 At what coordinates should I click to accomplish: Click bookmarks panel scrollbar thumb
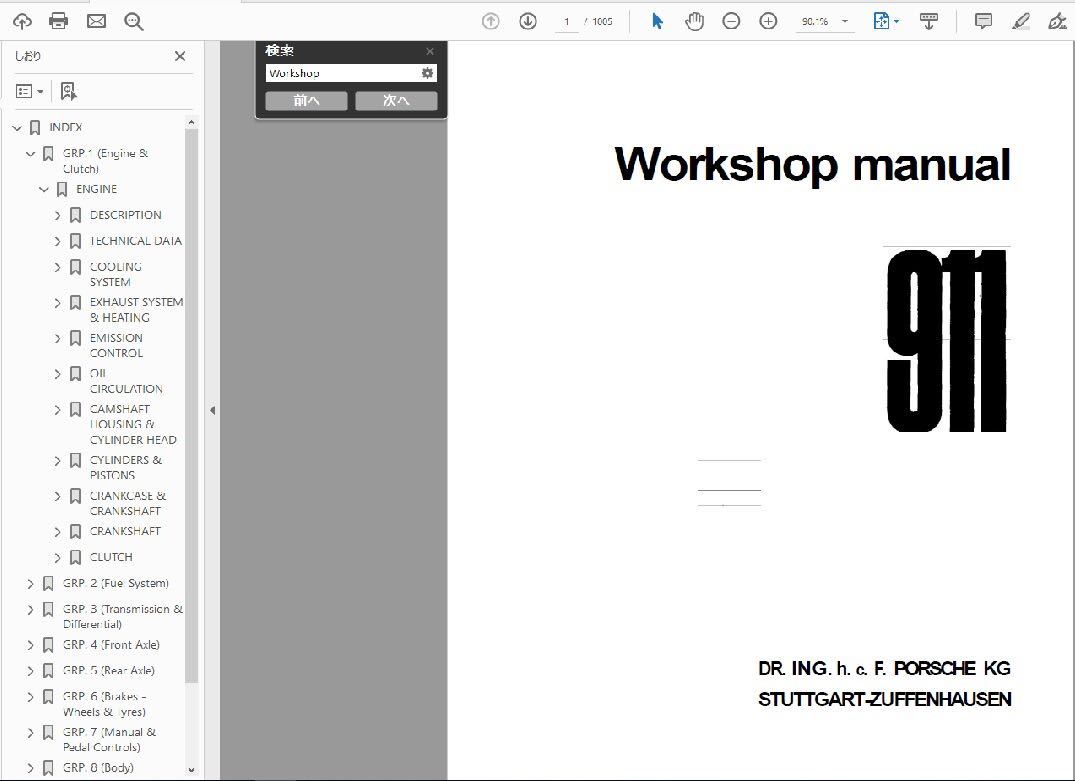tap(191, 406)
